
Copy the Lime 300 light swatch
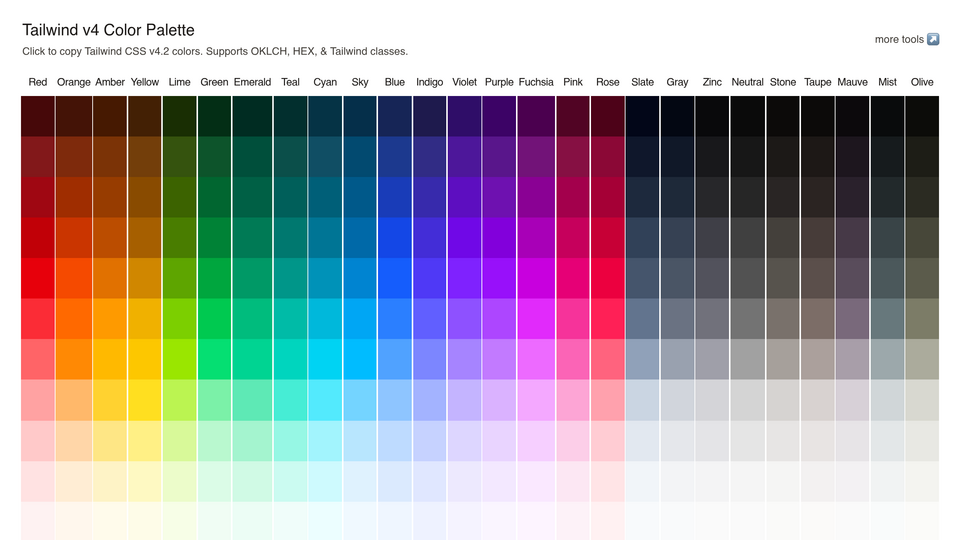(x=179, y=400)
